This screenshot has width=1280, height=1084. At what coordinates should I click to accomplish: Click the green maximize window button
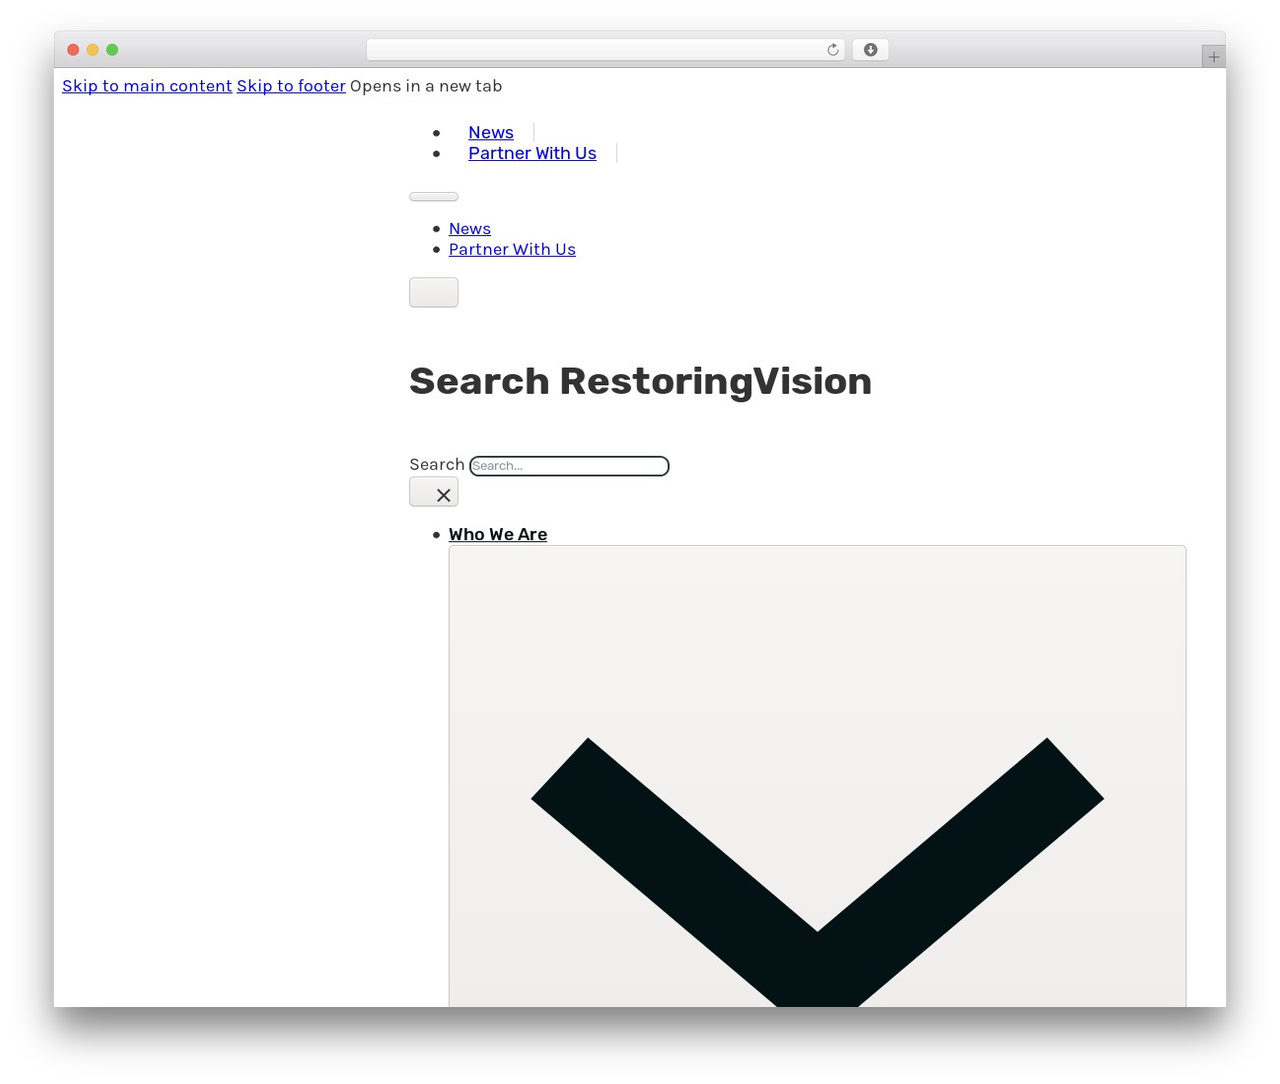coord(112,50)
